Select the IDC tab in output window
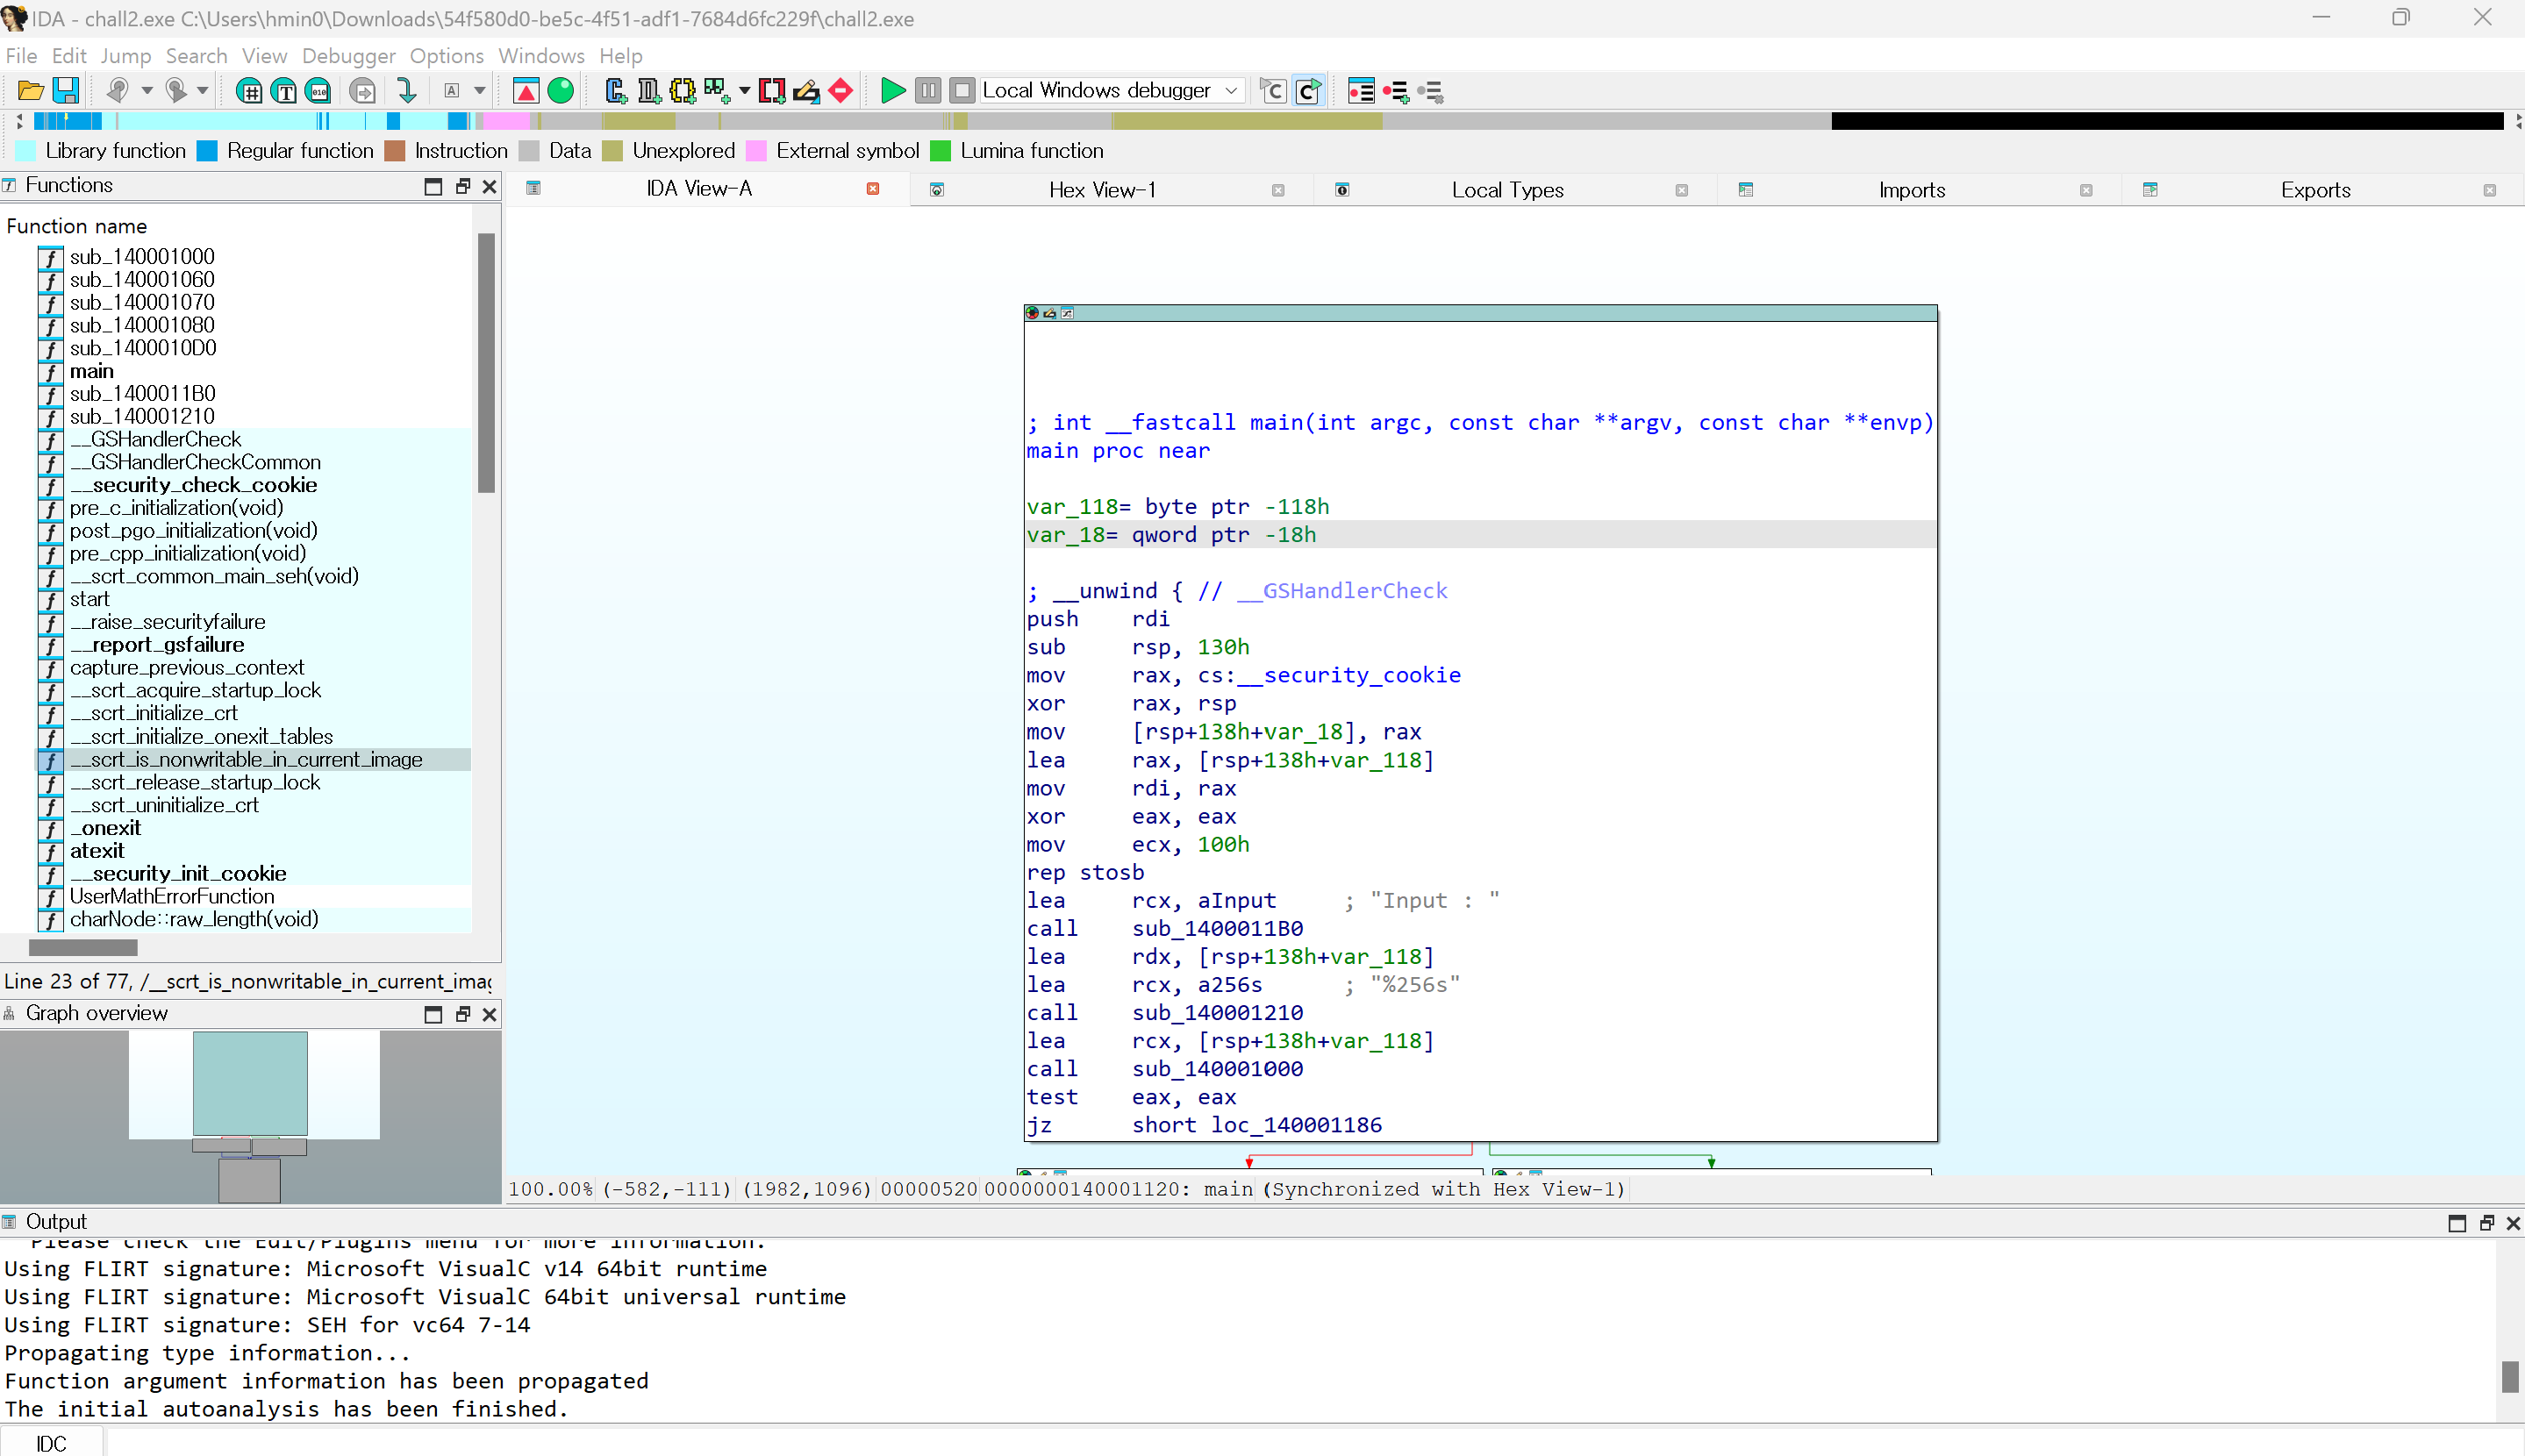This screenshot has height=1456, width=2525. tap(50, 1443)
